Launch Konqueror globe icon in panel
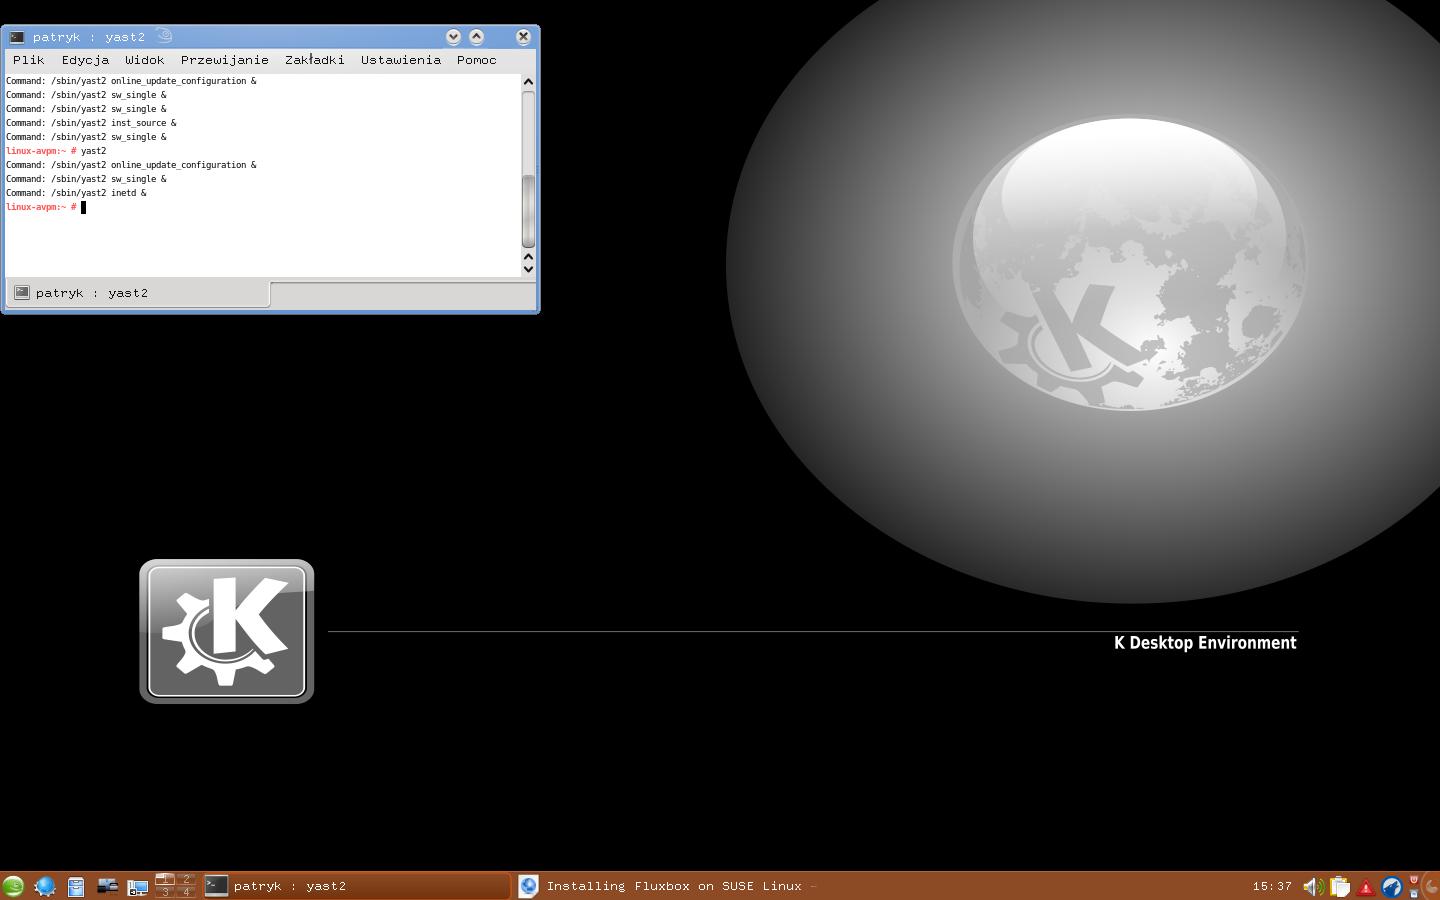 (45, 886)
